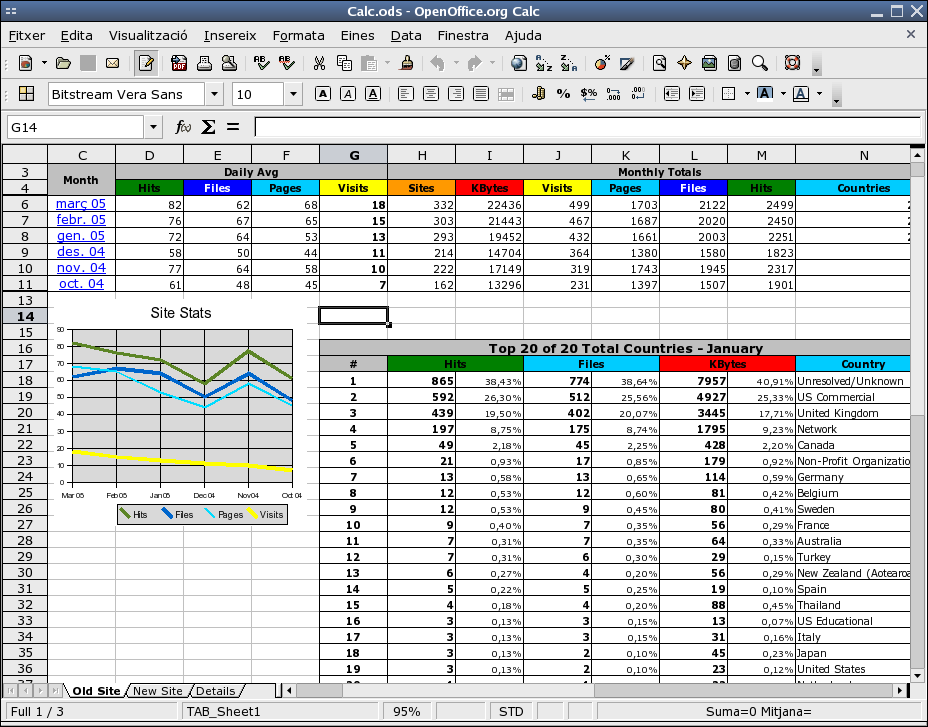The width and height of the screenshot is (928, 727).
Task: Toggle AutoSpellcheck
Action: (x=286, y=63)
